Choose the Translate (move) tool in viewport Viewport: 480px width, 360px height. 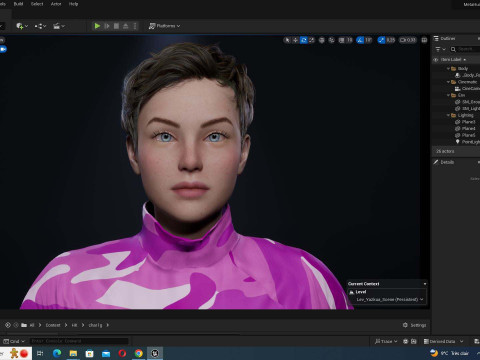point(295,40)
